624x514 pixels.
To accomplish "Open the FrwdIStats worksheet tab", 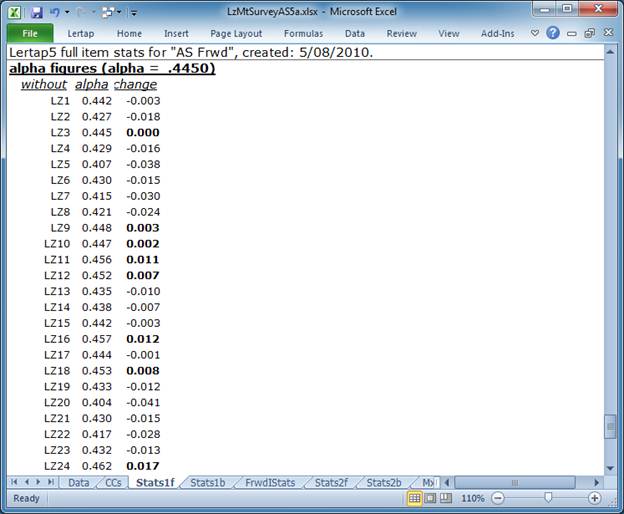I will click(x=268, y=482).
